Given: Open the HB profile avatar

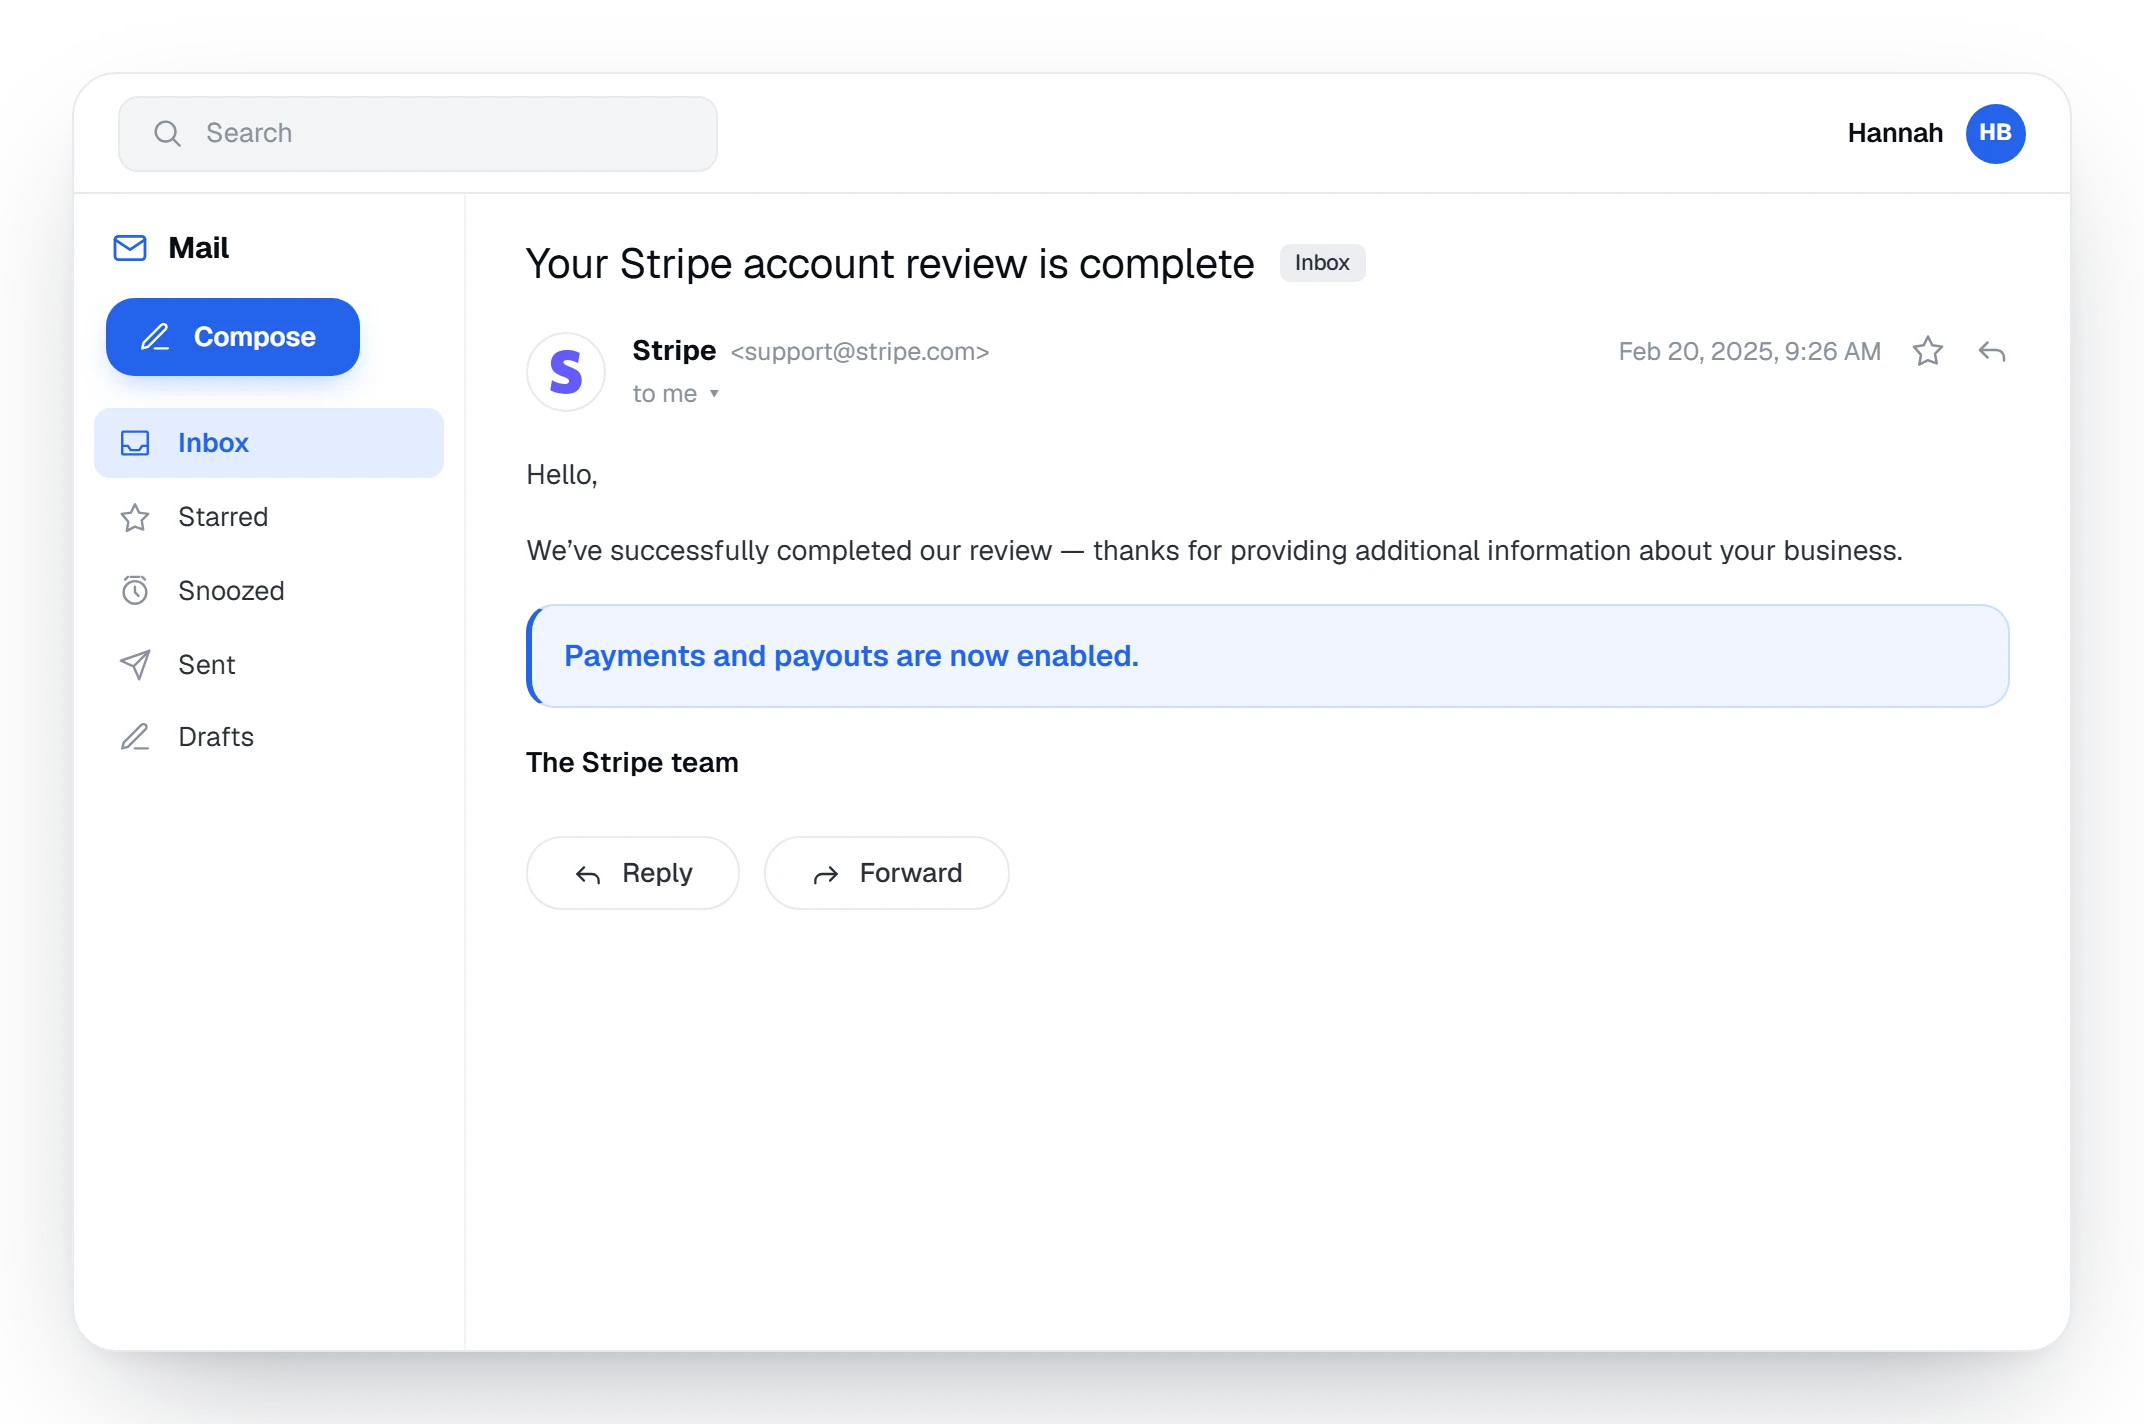Looking at the screenshot, I should click(x=1995, y=133).
